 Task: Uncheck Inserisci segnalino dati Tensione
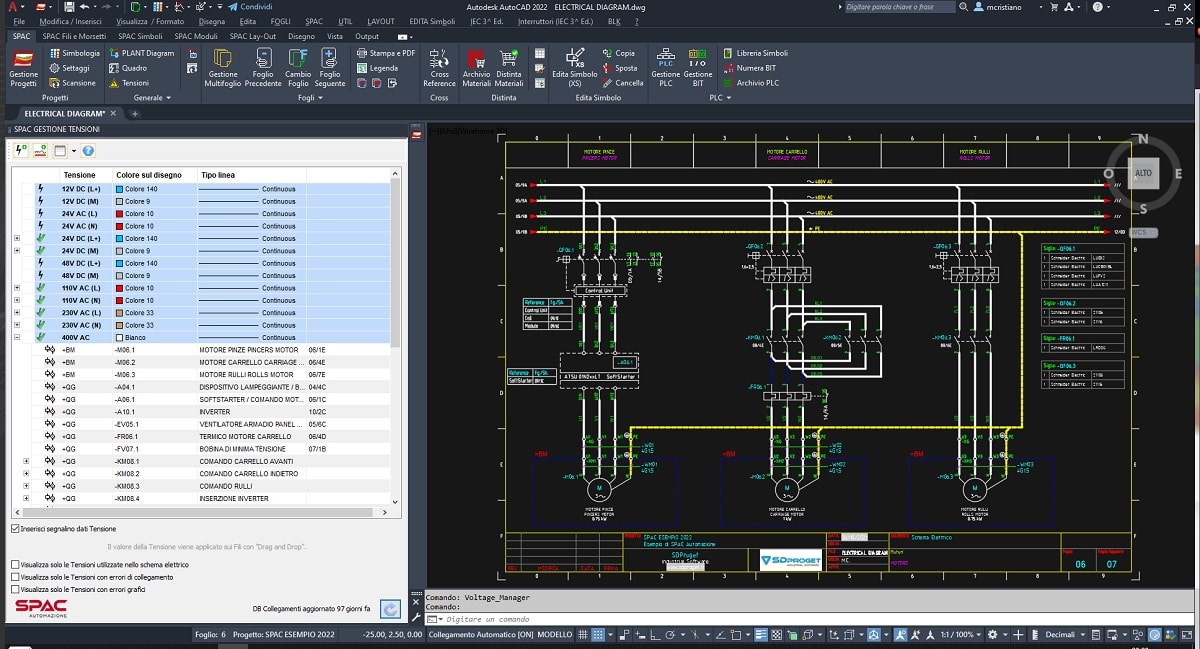click(15, 528)
